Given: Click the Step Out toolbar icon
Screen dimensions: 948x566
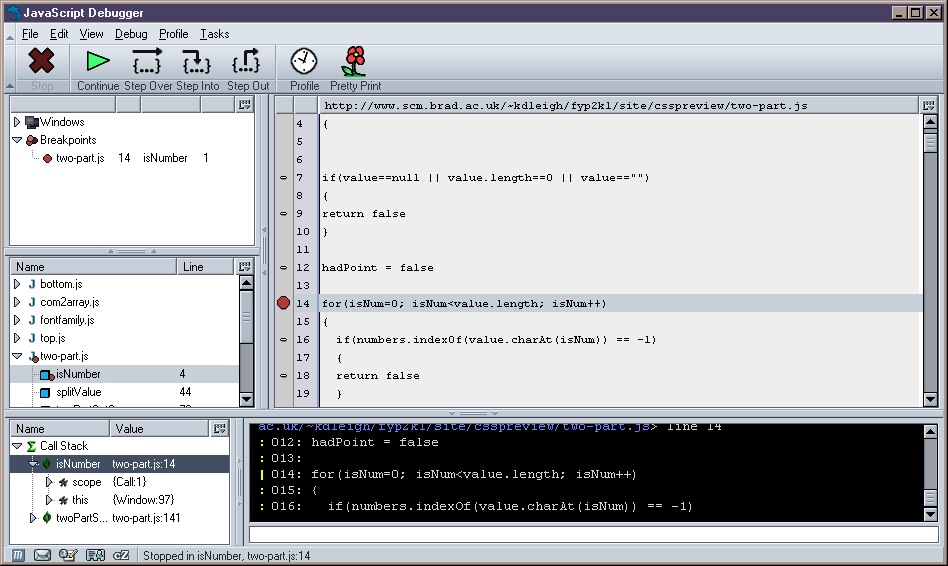Looking at the screenshot, I should click(247, 68).
